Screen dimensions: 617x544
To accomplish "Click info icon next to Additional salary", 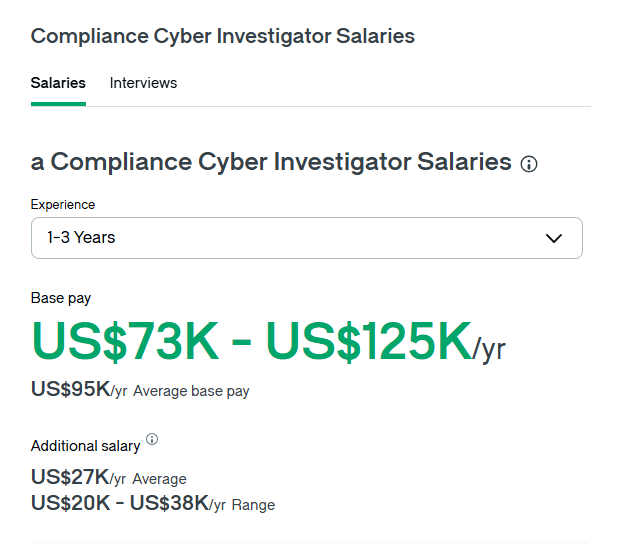I will [x=152, y=439].
